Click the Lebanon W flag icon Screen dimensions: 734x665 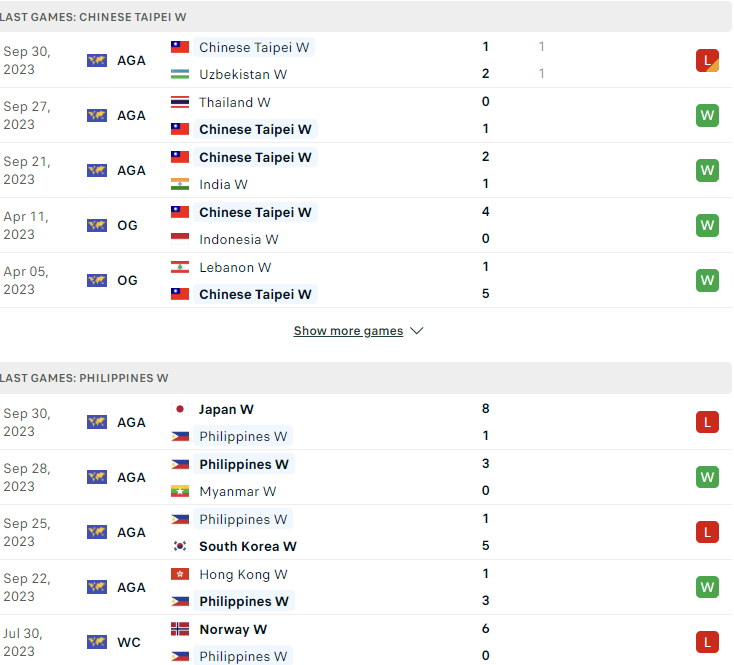(180, 267)
